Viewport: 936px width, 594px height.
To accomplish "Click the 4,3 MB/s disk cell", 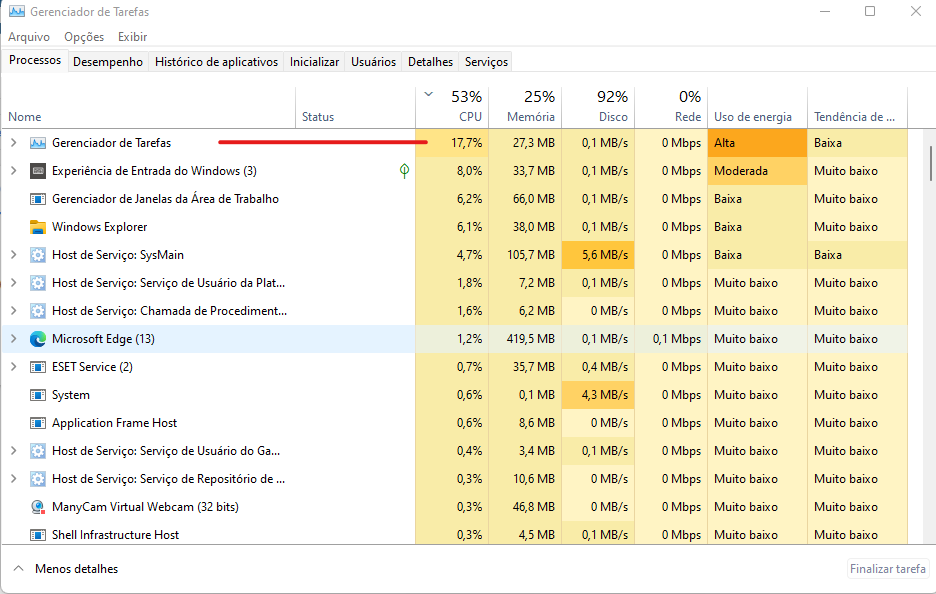I will 598,395.
